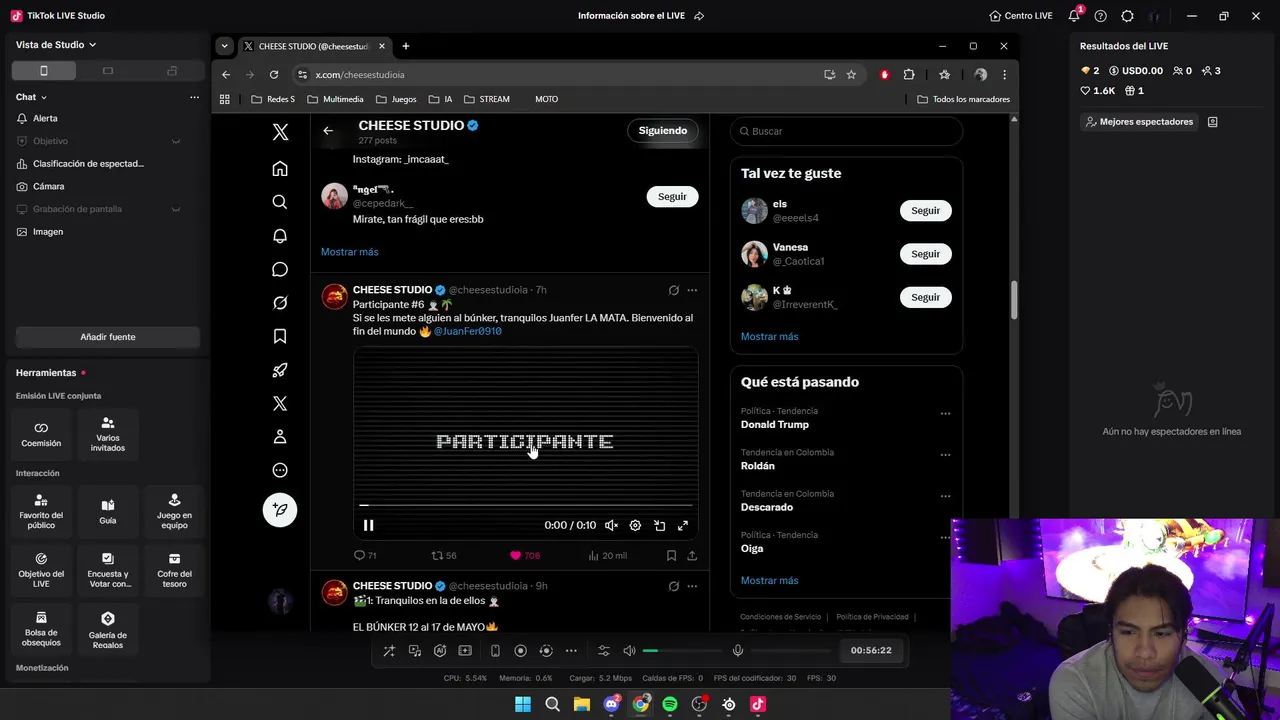1280x720 pixels.
Task: Open File Explorer from the taskbar
Action: click(581, 704)
